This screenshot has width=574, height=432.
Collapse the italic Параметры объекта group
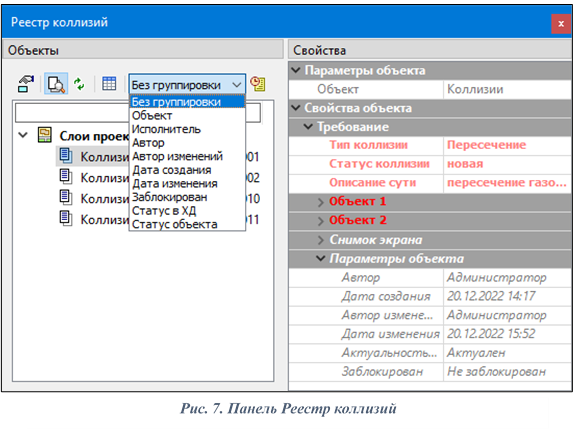point(321,258)
